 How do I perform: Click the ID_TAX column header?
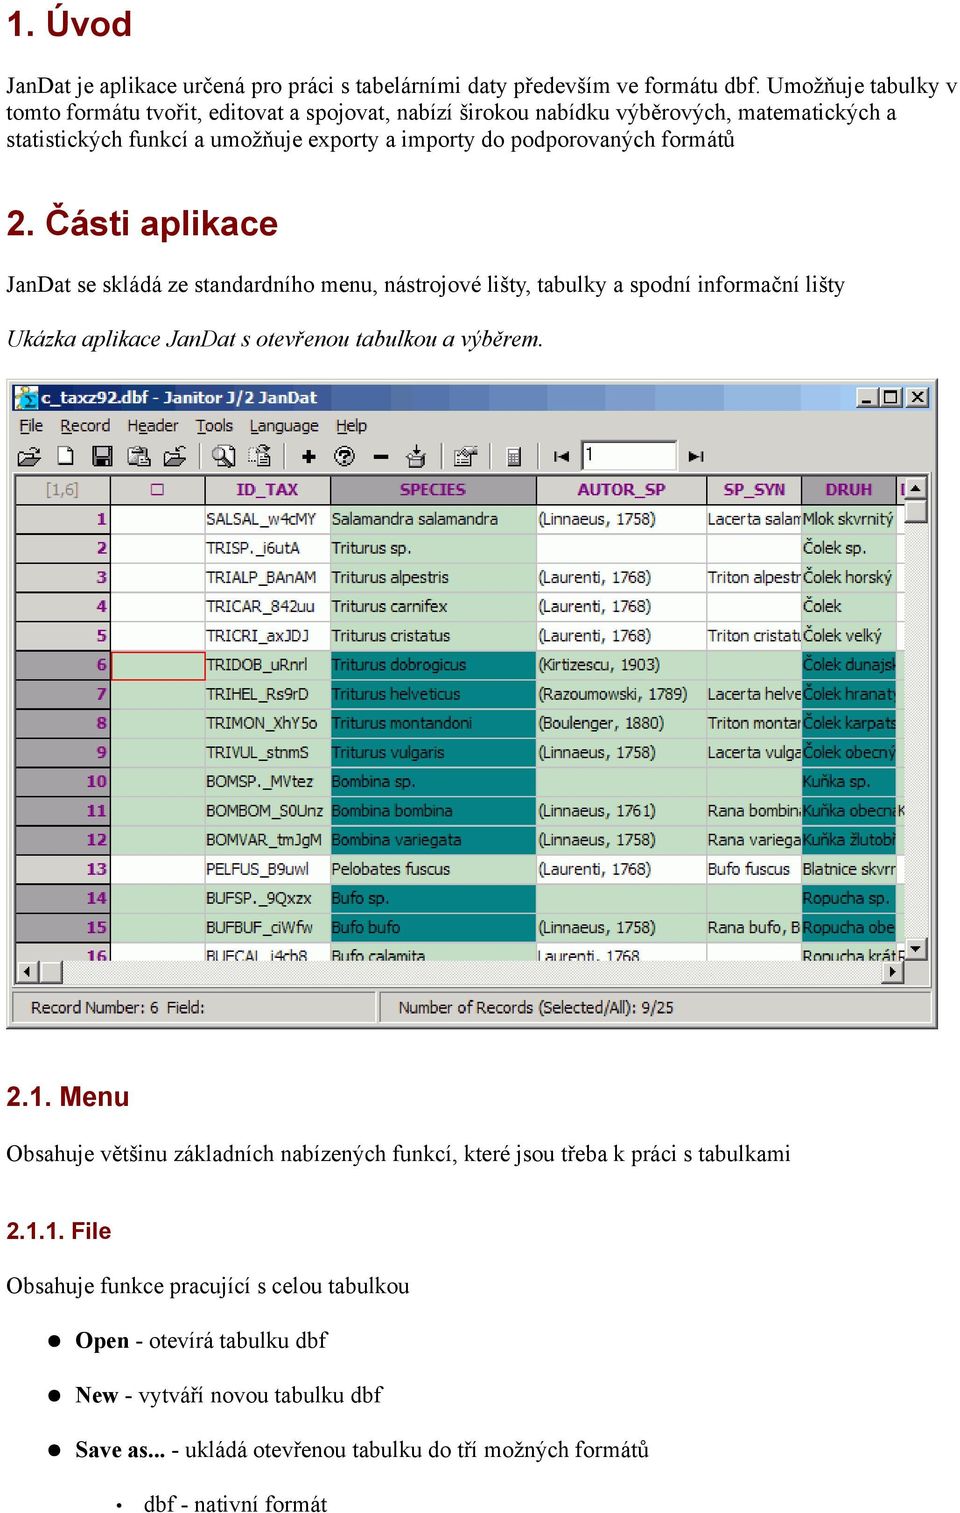267,490
